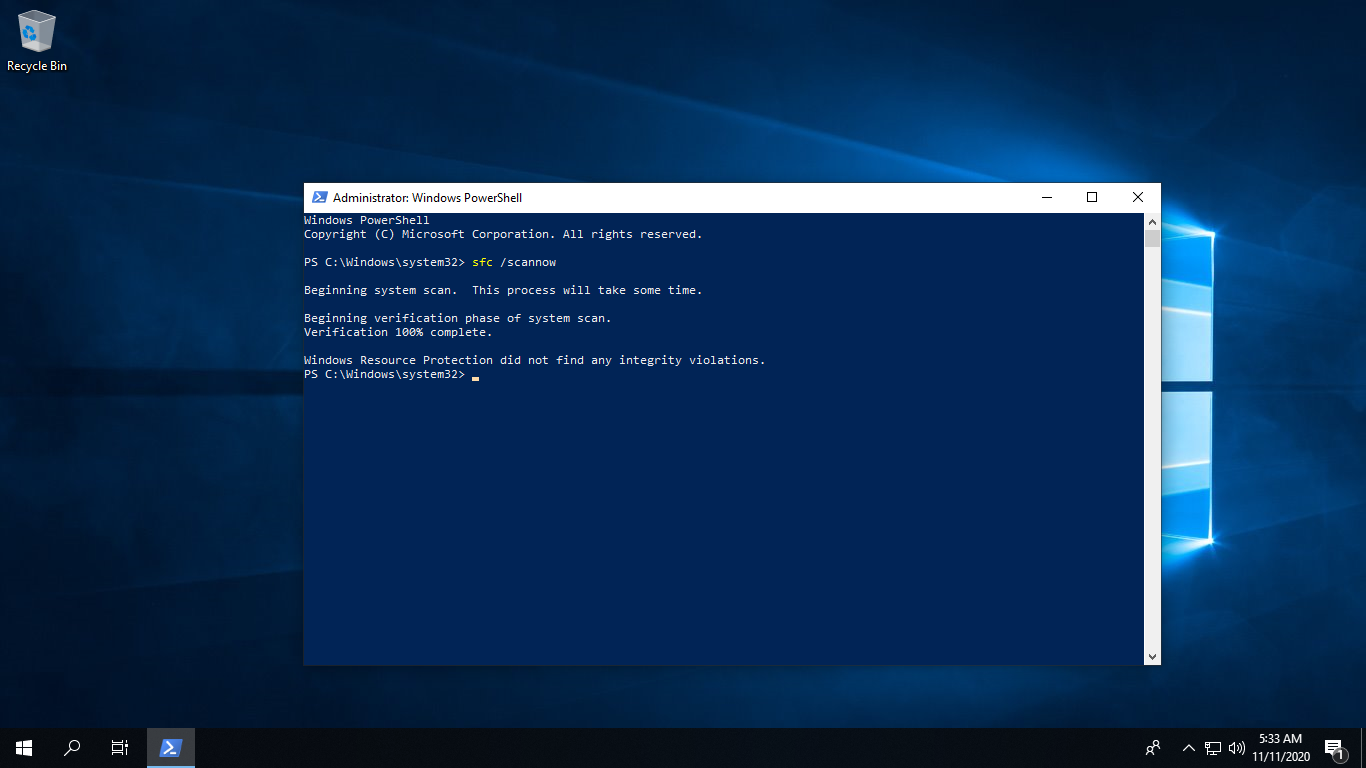
Task: Open the Recycle Bin desktop icon
Action: point(37,41)
